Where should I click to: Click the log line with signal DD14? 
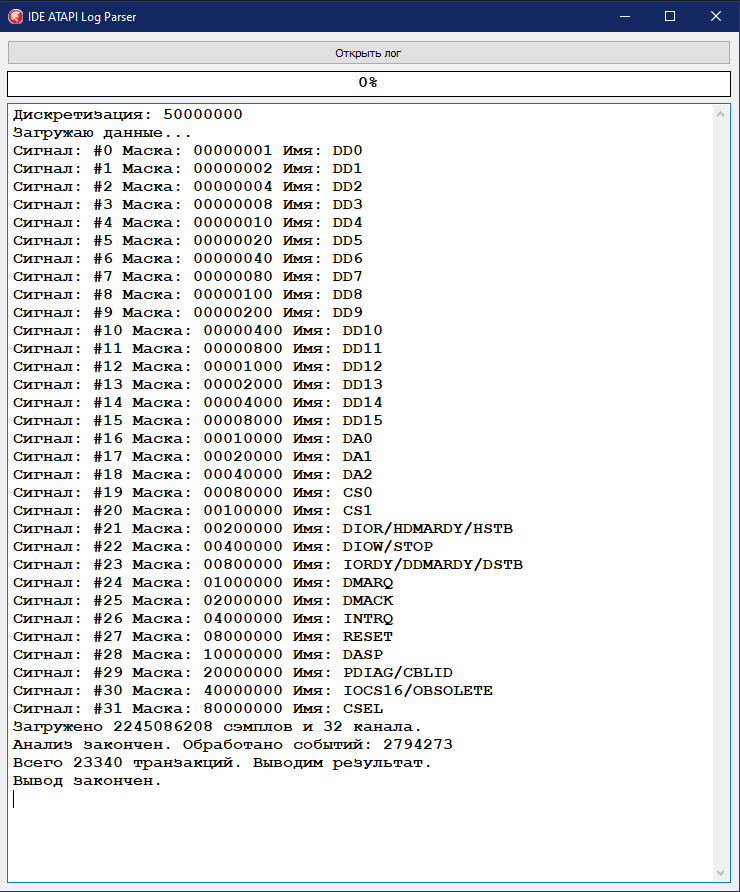(x=198, y=403)
